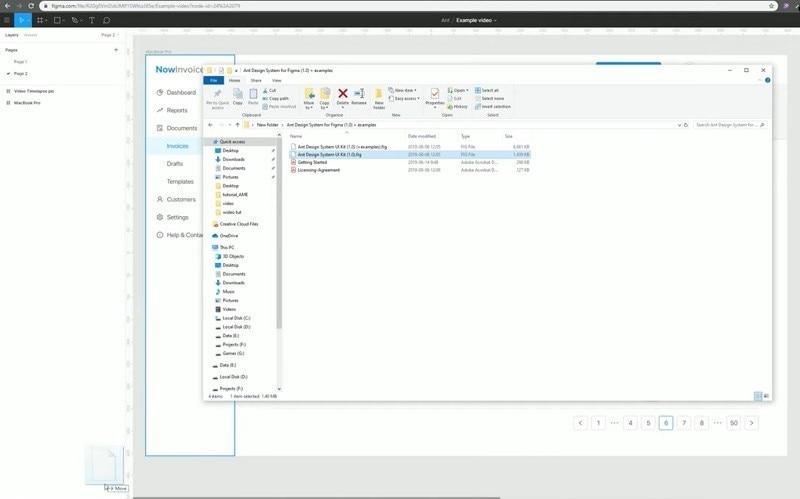Click History in Open group
The width and height of the screenshot is (800, 499).
[457, 107]
